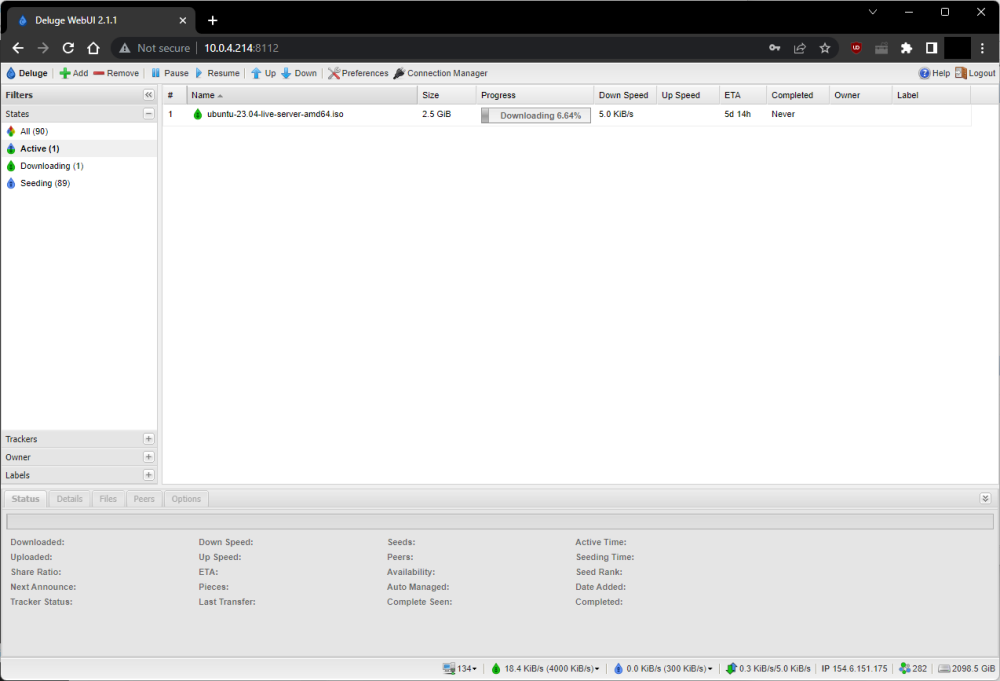Move torrent Up in queue
Viewport: 1000px width, 681px height.
263,73
